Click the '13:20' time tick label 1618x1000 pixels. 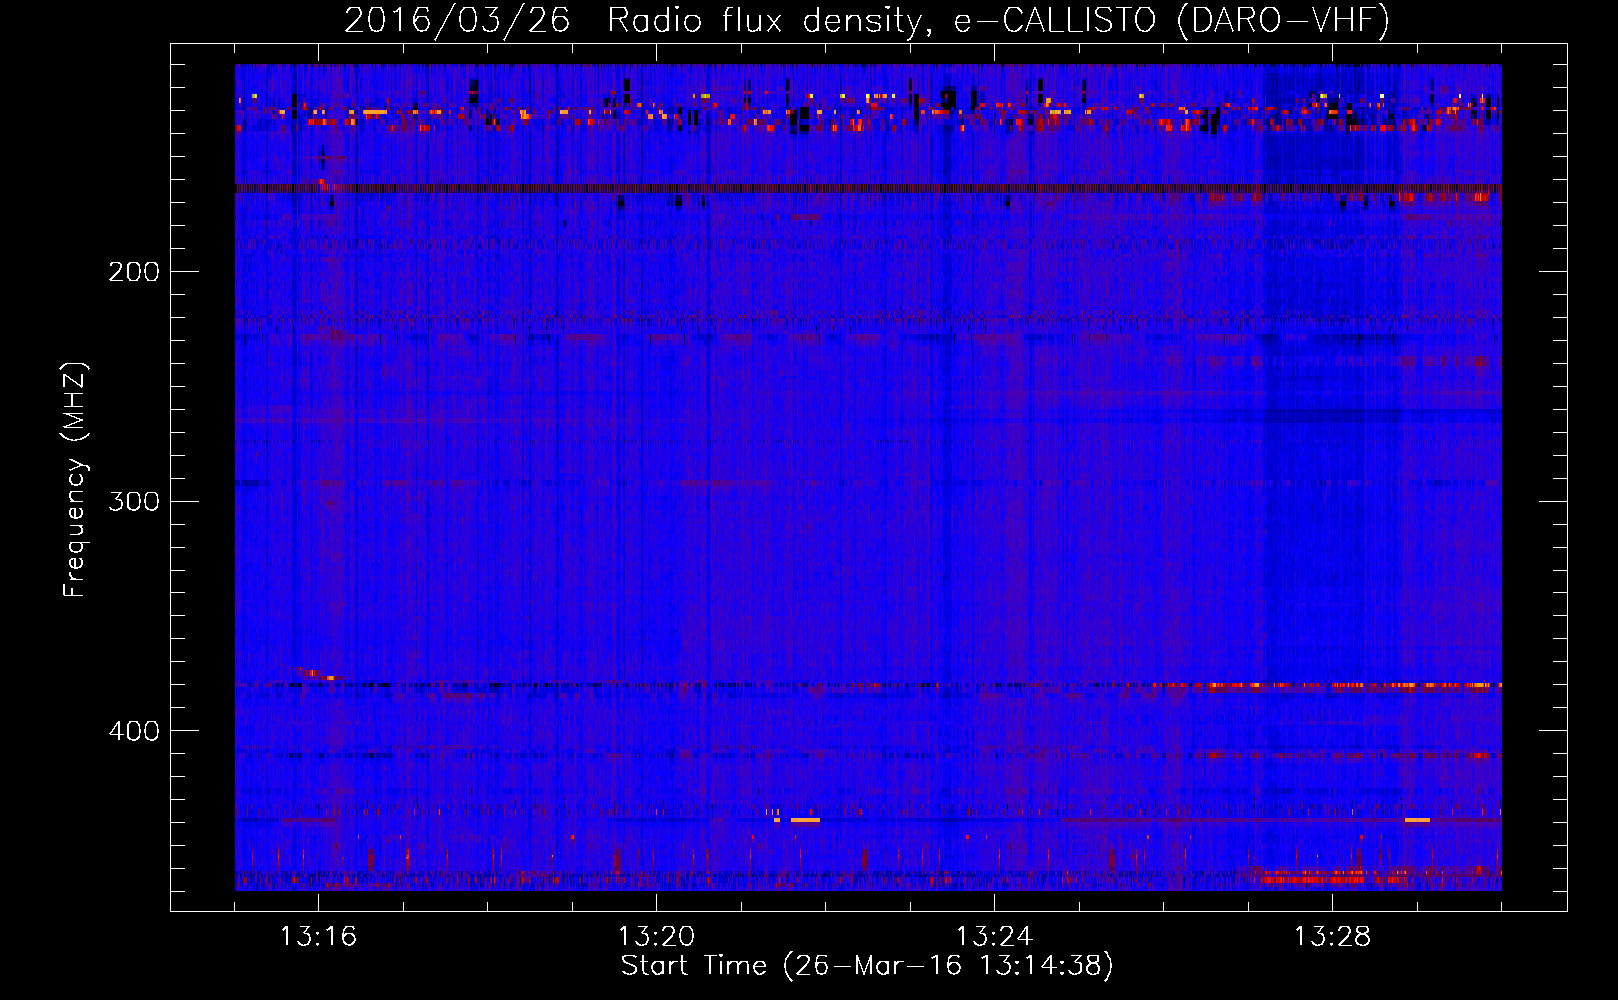pos(656,937)
